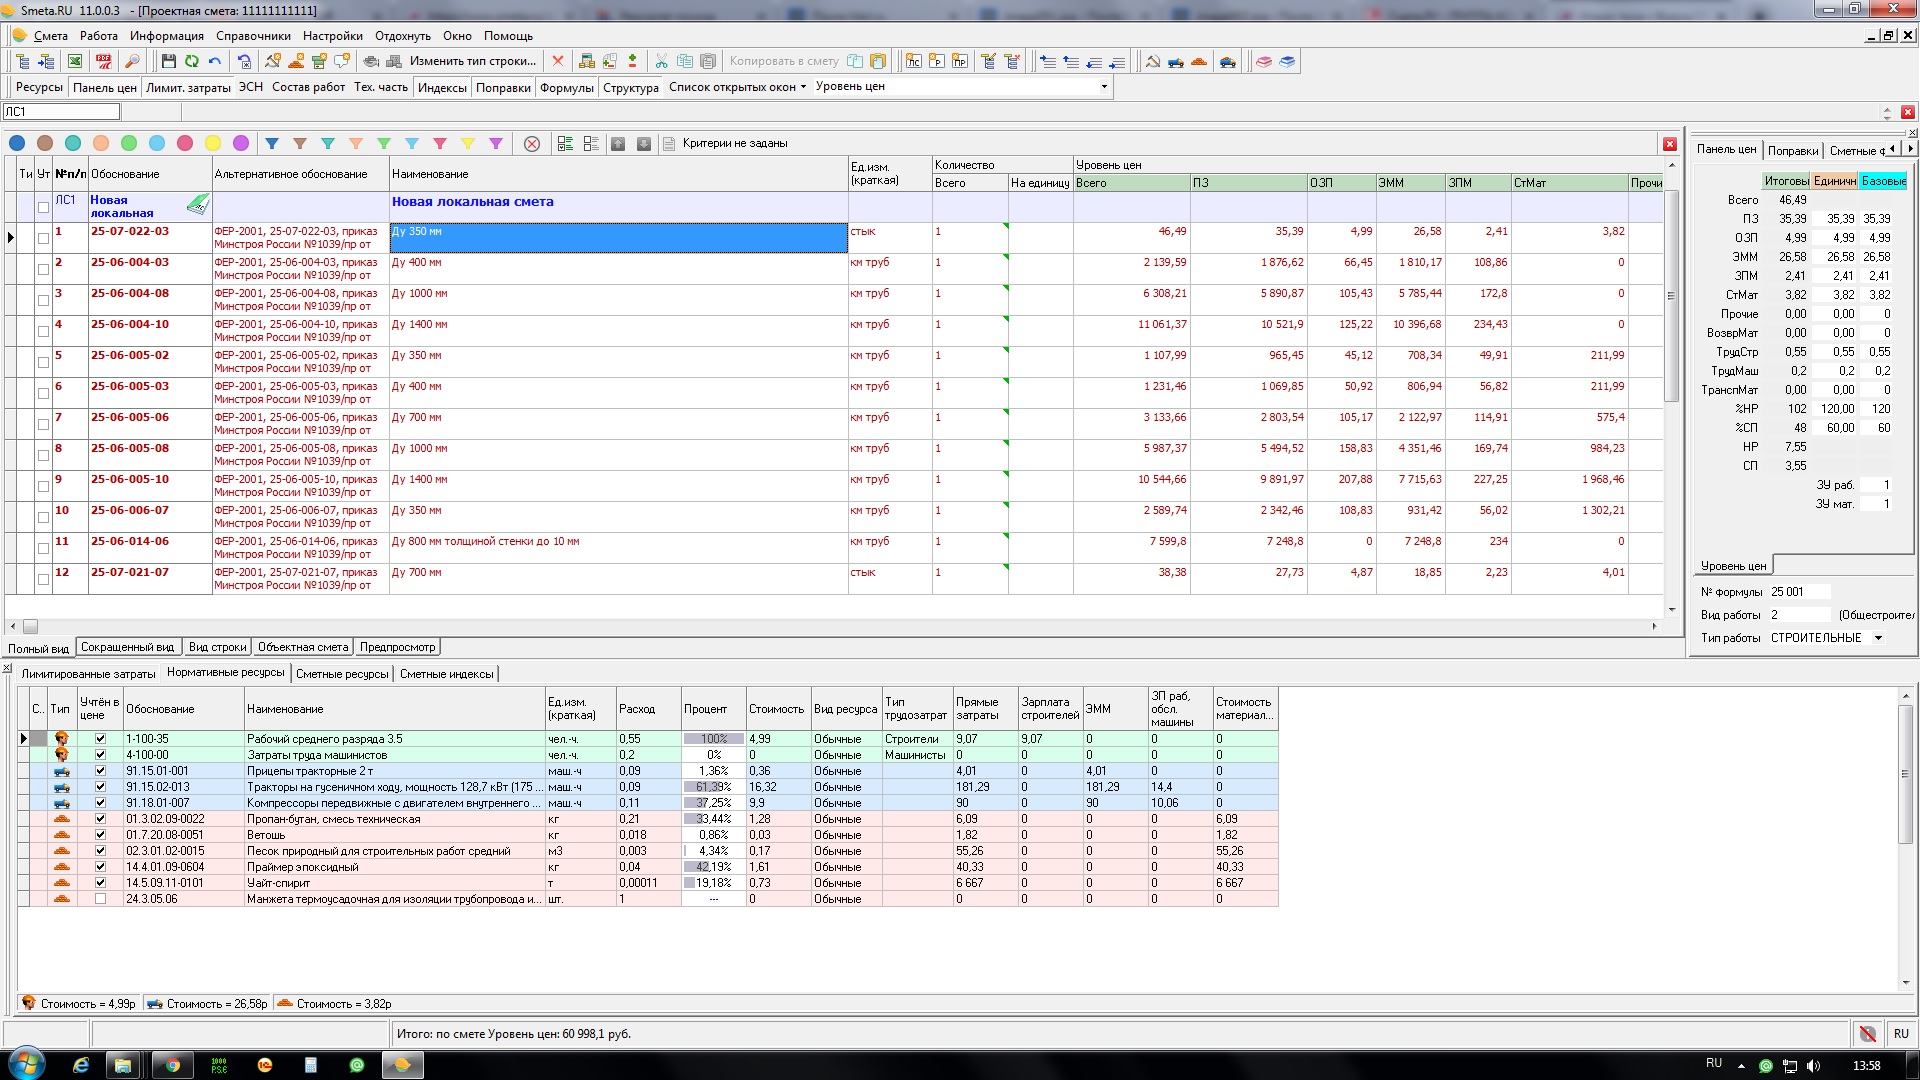Viewport: 1920px width, 1080px height.
Task: Switch to the 'Сметные ресурсы' tab
Action: coord(342,674)
